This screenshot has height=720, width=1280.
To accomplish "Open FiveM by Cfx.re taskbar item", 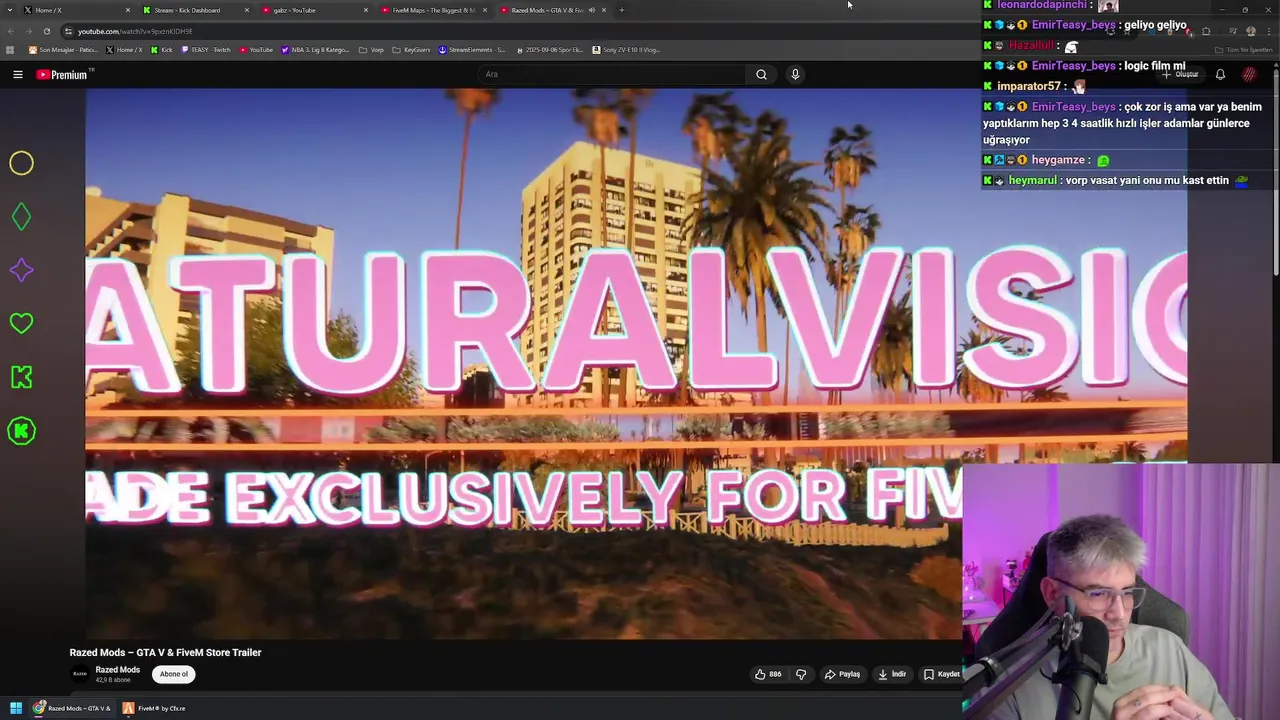I will tap(155, 708).
